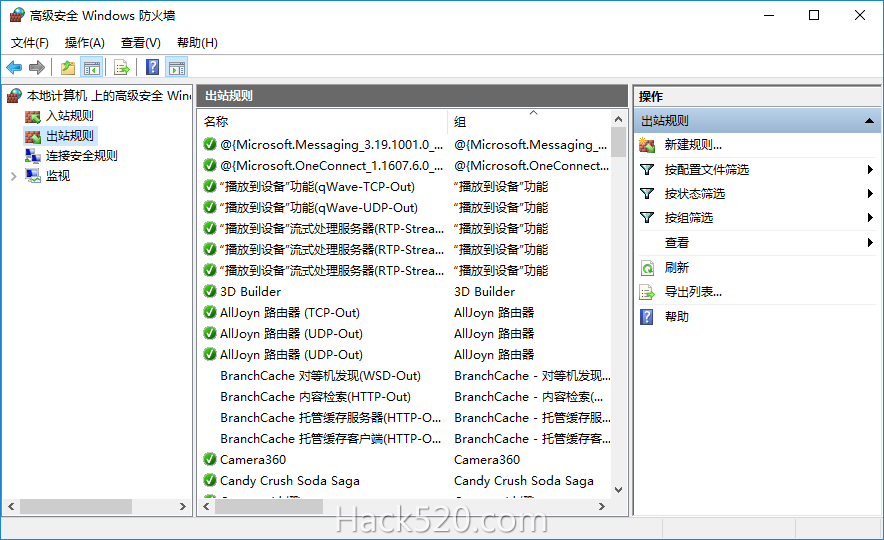Image resolution: width=884 pixels, height=540 pixels.
Task: Open the 按状态筛选 submenu arrow
Action: click(870, 194)
